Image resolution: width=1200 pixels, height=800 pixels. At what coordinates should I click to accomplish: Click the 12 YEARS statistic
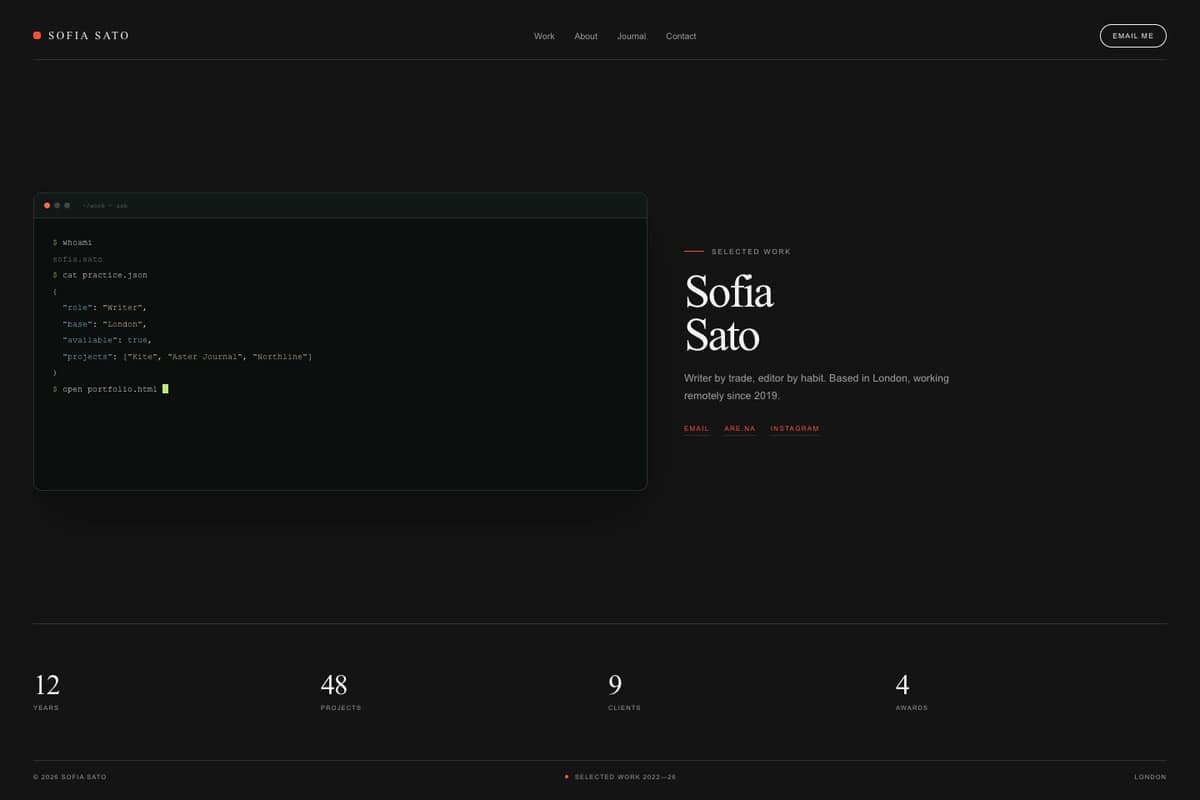47,692
